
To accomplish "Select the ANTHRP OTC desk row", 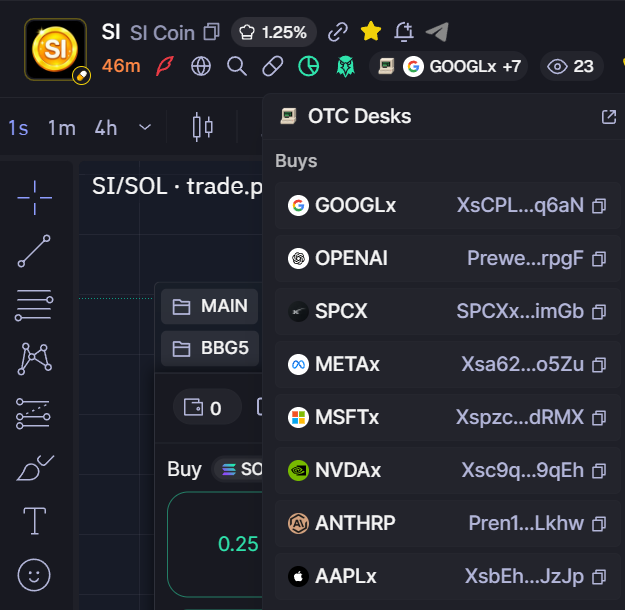I will [447, 523].
